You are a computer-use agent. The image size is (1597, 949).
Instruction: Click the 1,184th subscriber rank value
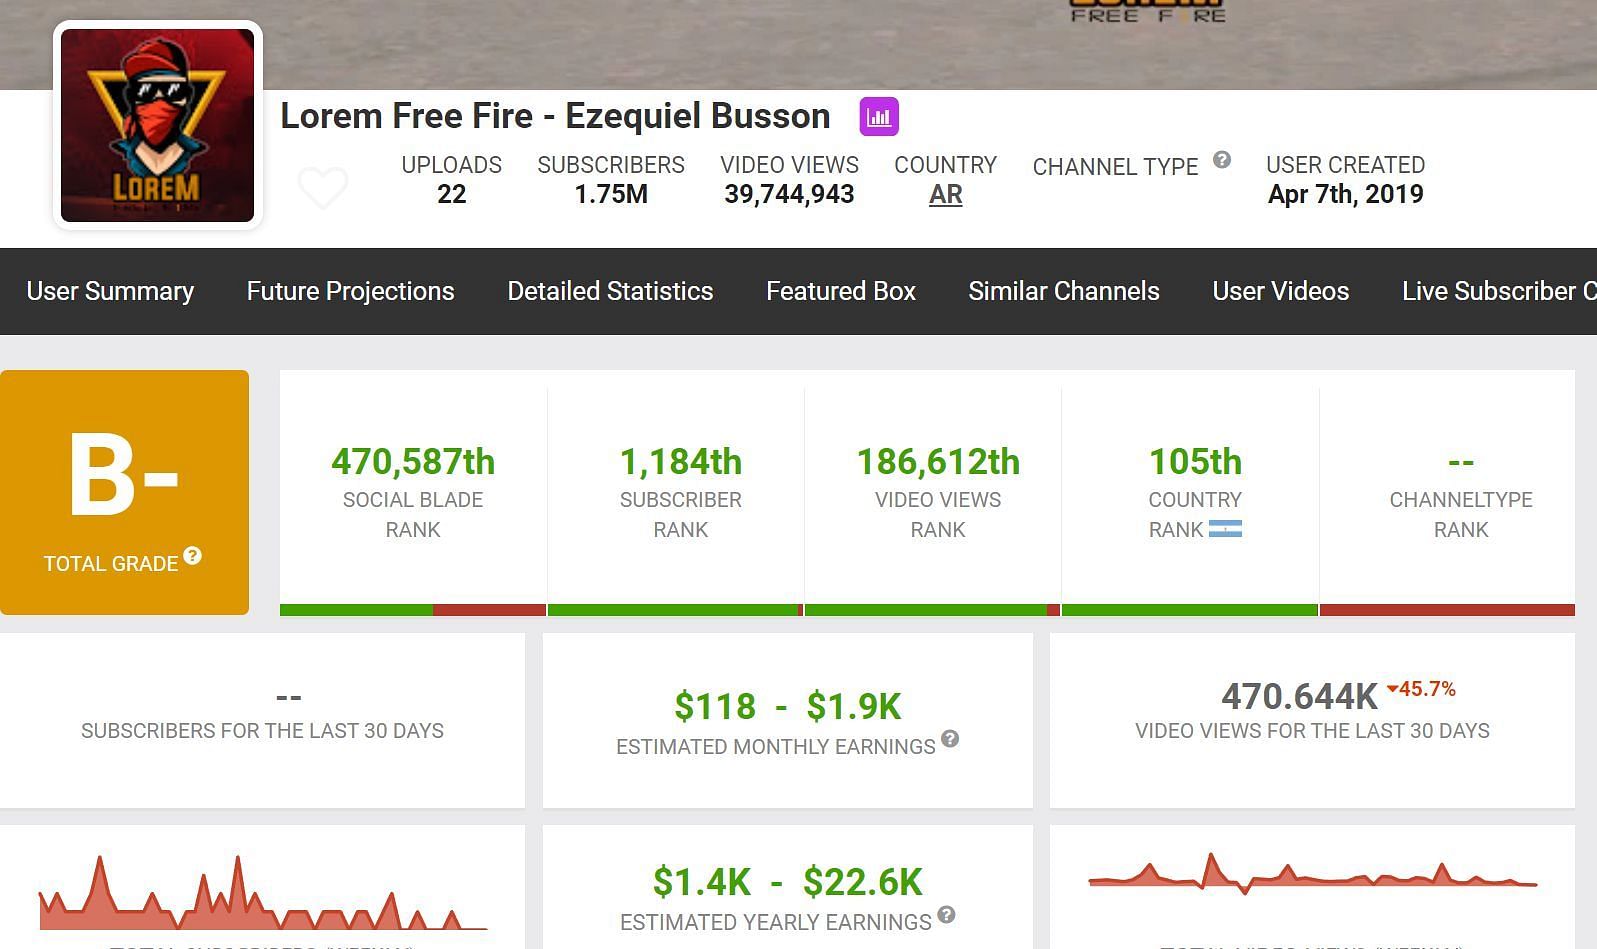681,462
